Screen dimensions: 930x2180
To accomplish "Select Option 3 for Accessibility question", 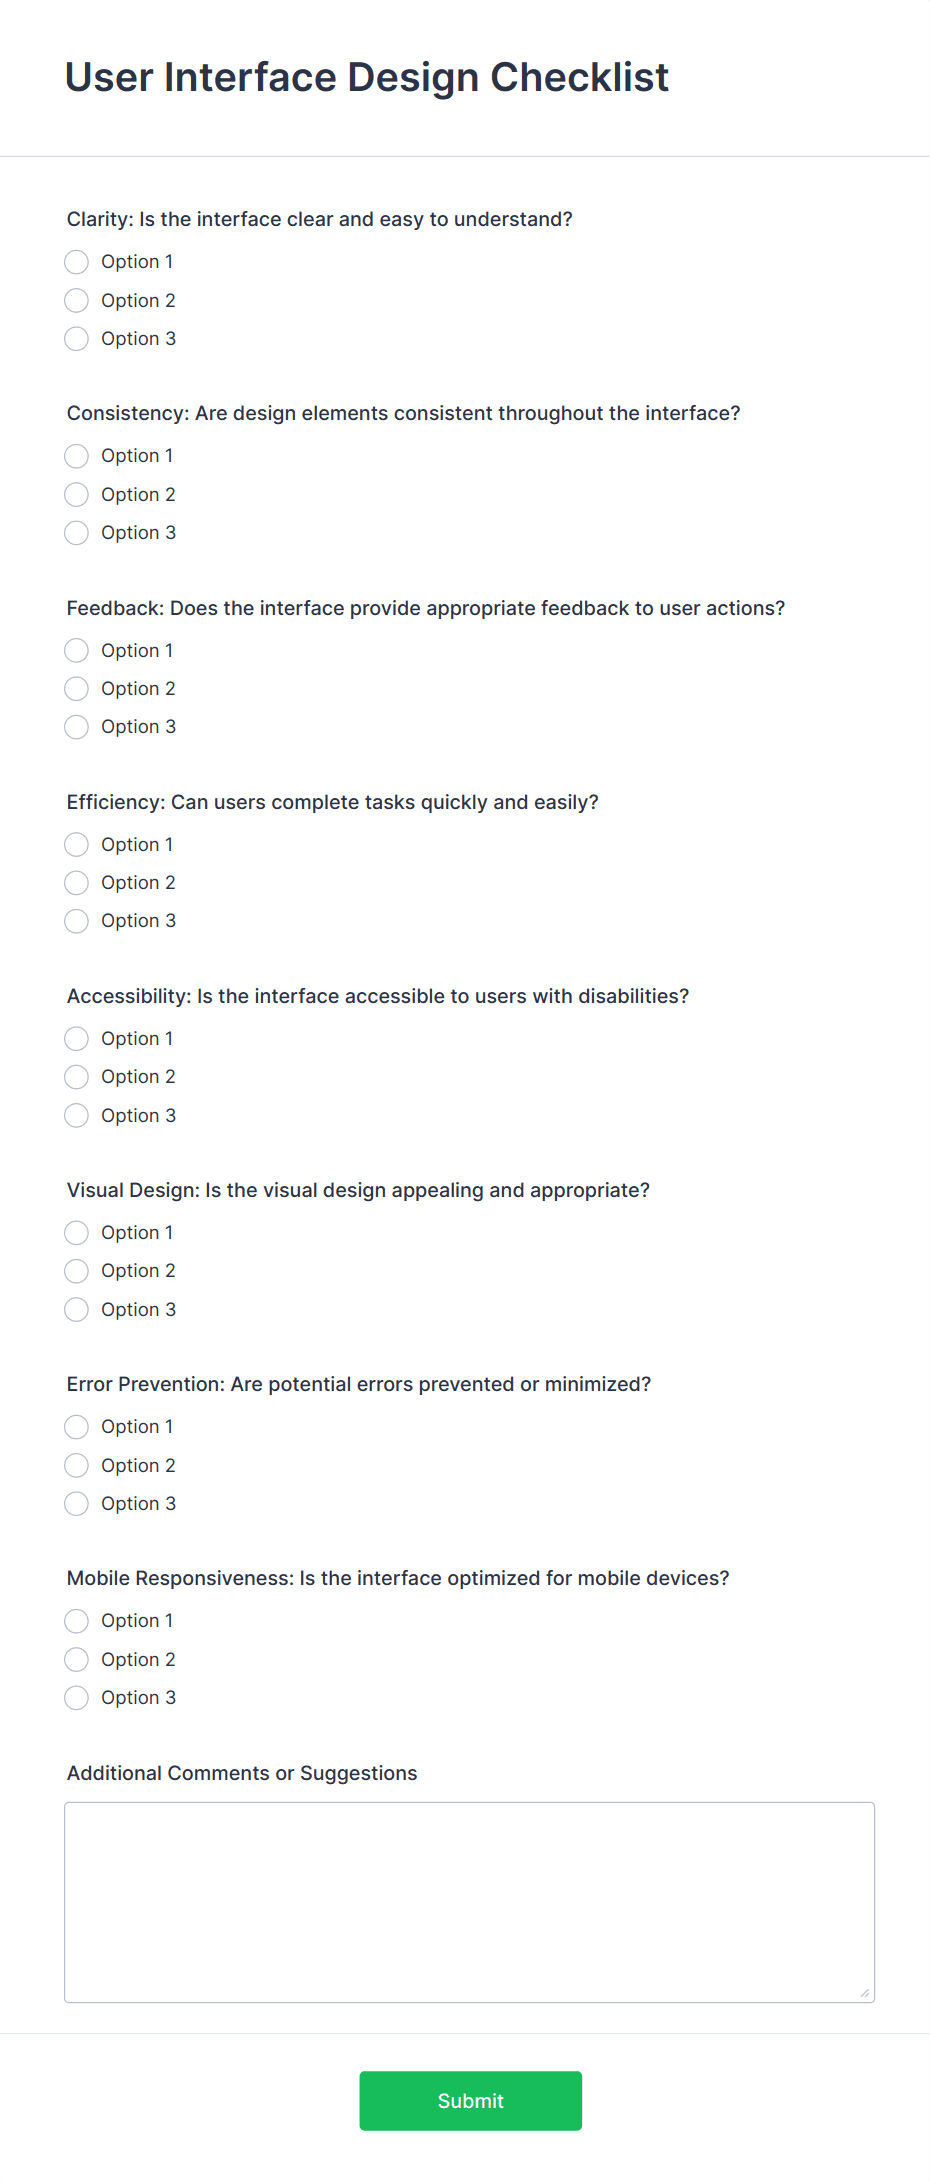I will pos(77,1116).
